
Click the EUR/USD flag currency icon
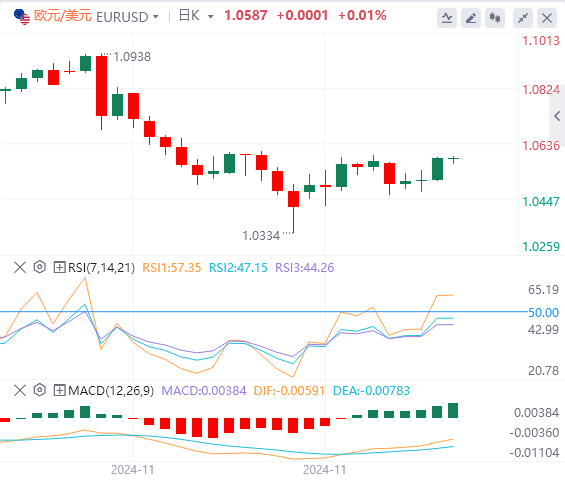click(x=22, y=17)
